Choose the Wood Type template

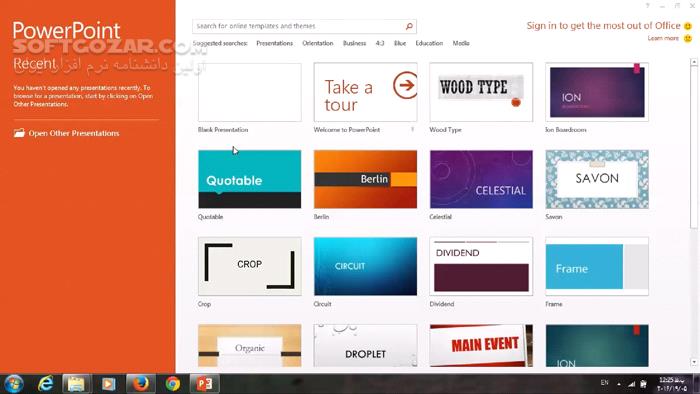[481, 92]
